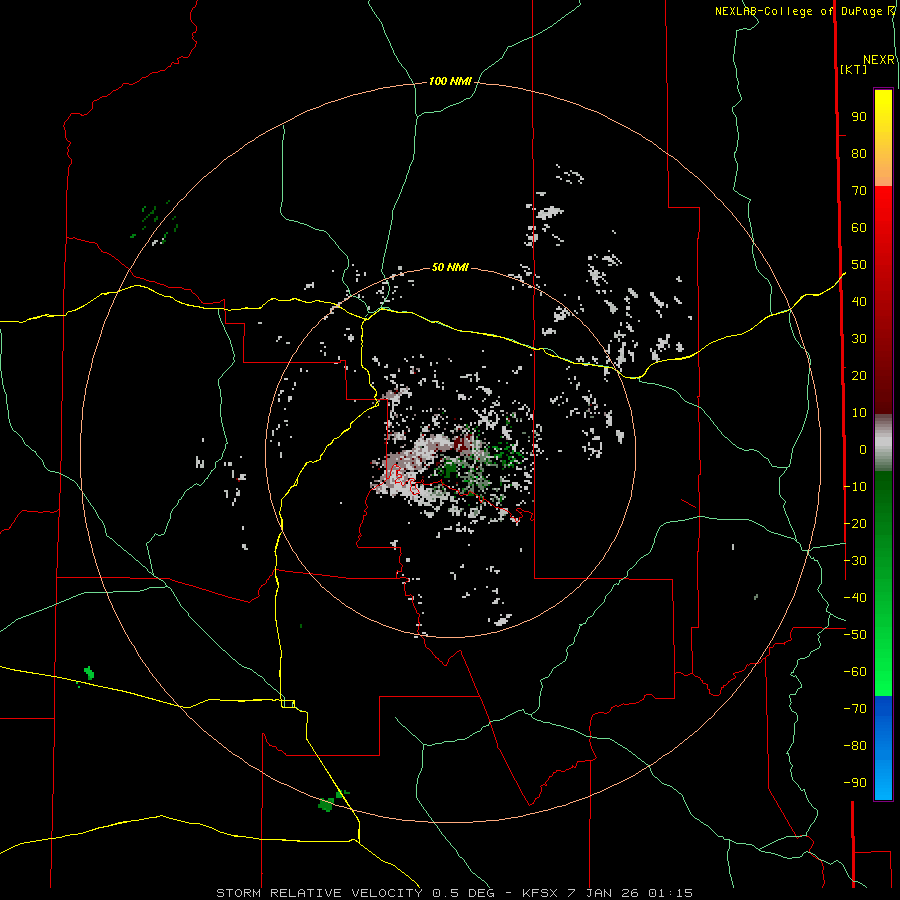Screen dimensions: 900x900
Task: Click the -50 value on velocity scale
Action: (855, 635)
